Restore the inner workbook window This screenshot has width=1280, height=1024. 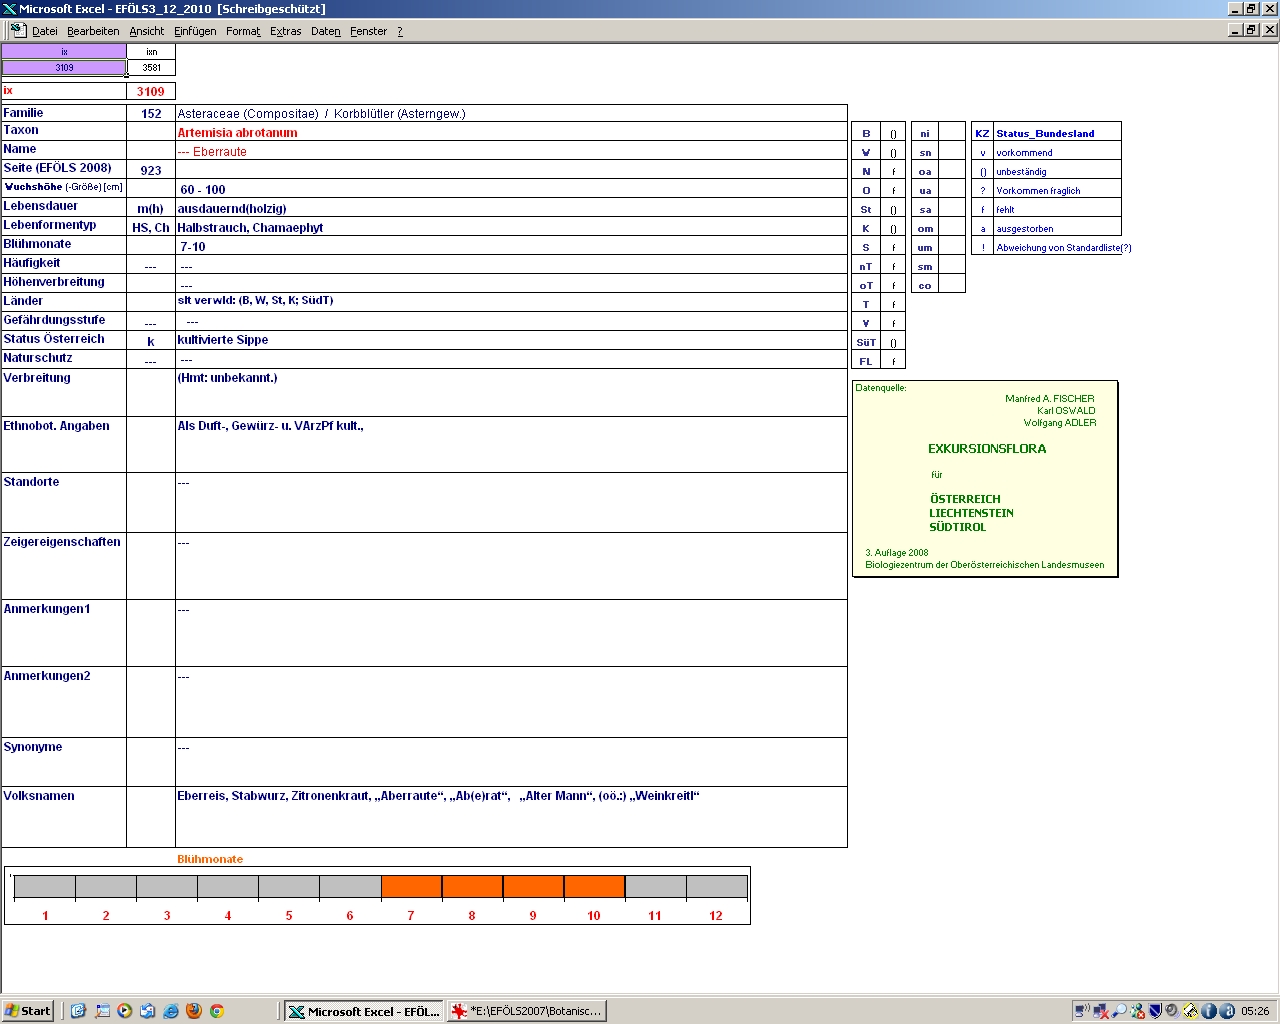pyautogui.click(x=1251, y=30)
